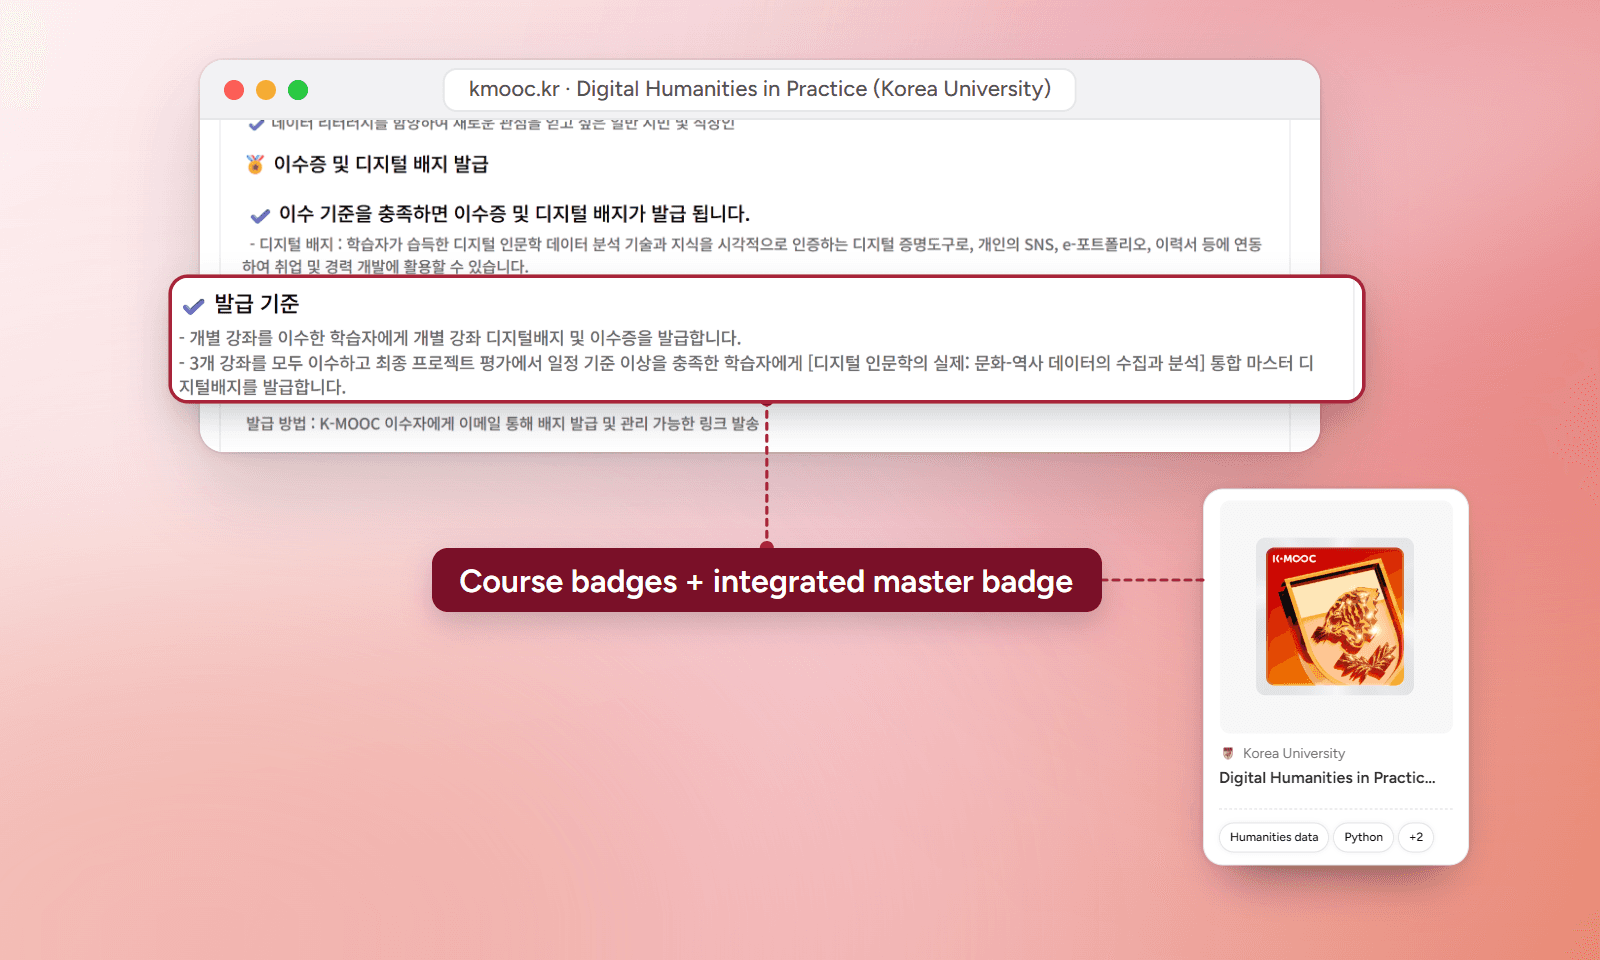This screenshot has height=960, width=1600.
Task: Select the Python tag
Action: (x=1363, y=837)
